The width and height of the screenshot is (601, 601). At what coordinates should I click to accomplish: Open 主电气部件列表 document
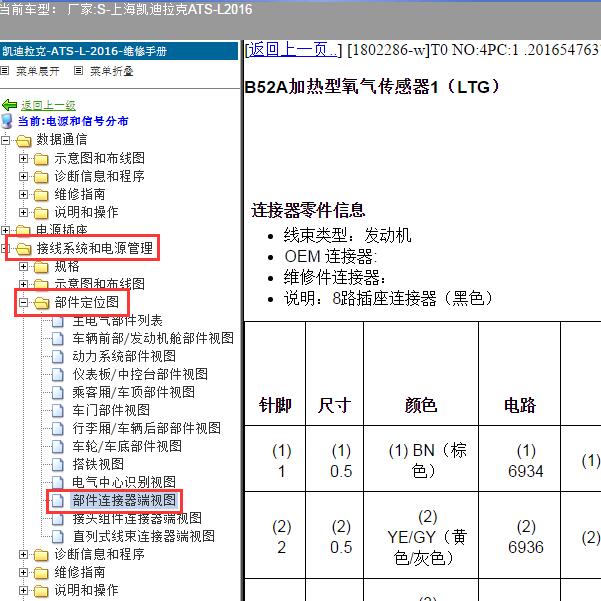[x=117, y=320]
